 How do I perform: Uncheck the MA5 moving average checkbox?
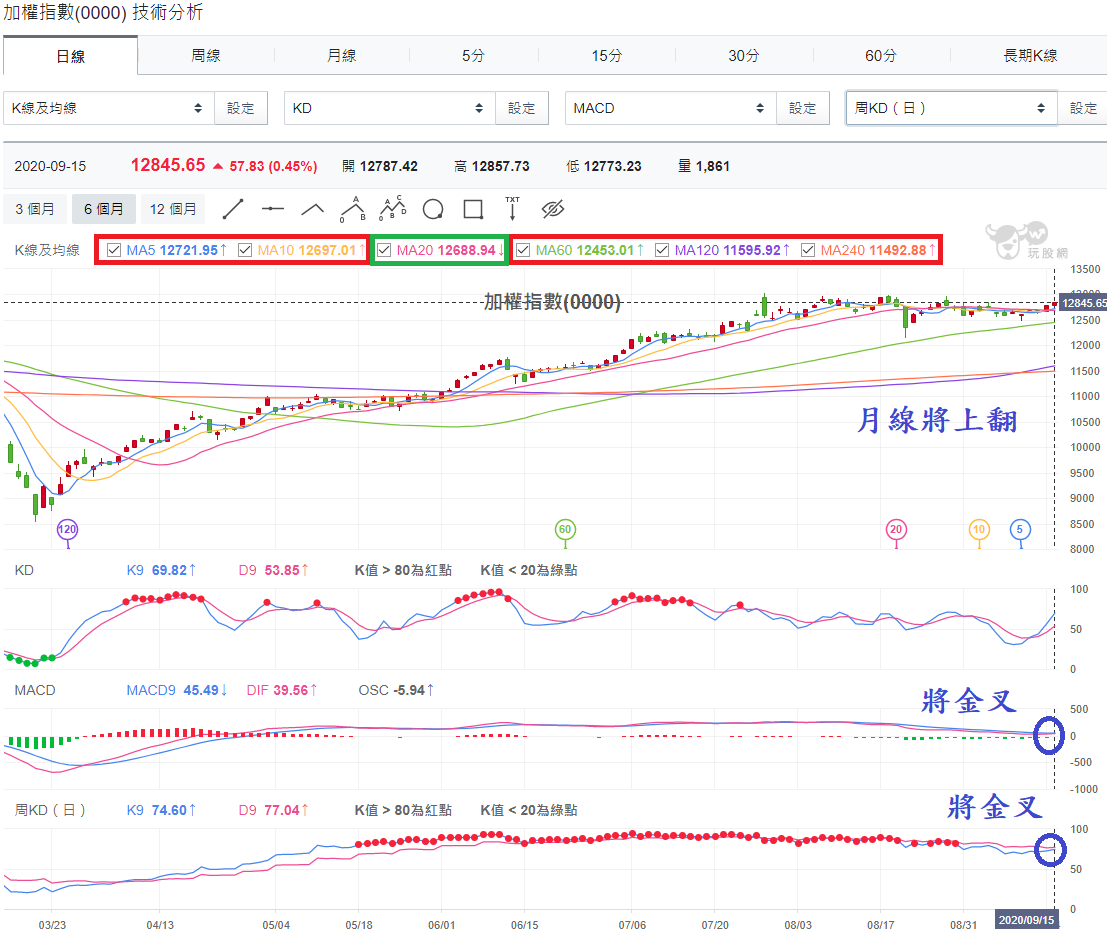click(114, 250)
